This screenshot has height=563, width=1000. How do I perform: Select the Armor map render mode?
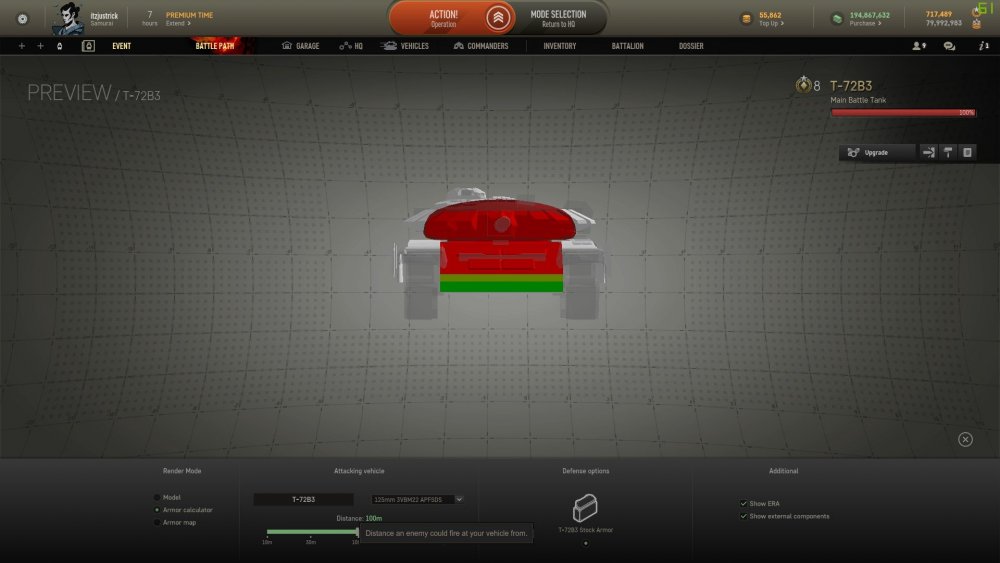pos(157,523)
